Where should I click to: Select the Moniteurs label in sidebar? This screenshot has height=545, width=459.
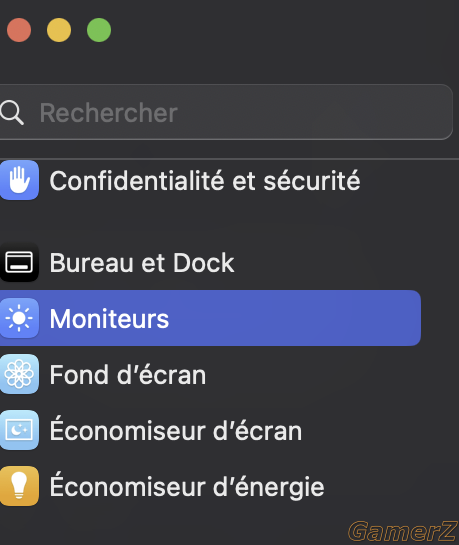(109, 319)
